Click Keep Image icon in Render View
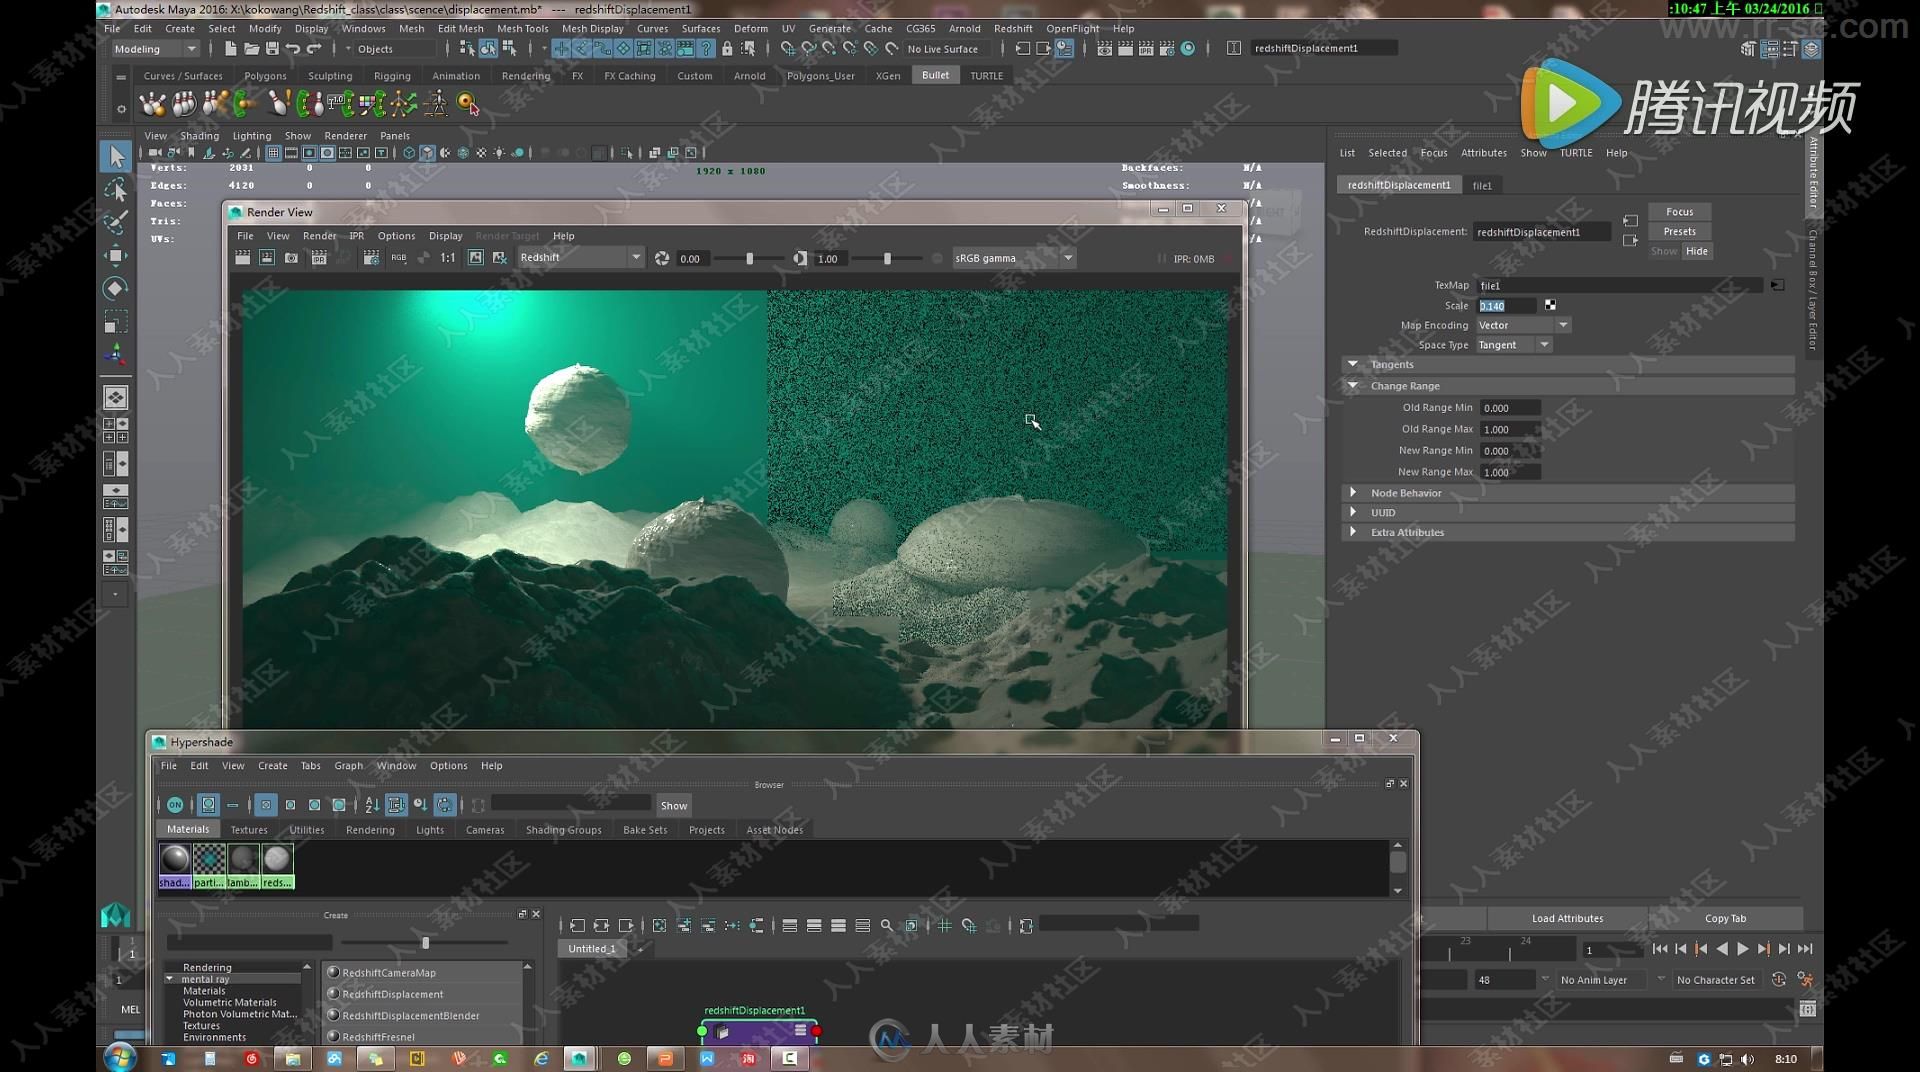 tap(476, 258)
